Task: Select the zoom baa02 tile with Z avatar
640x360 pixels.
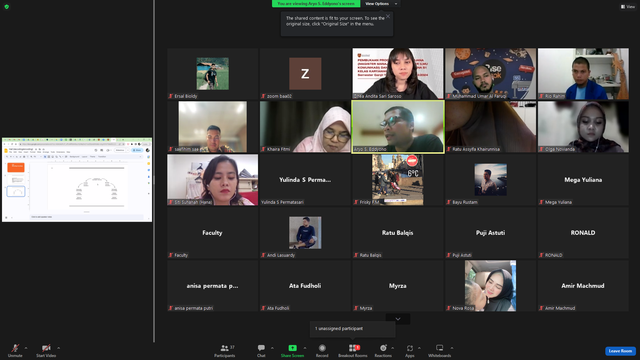Action: coord(305,73)
